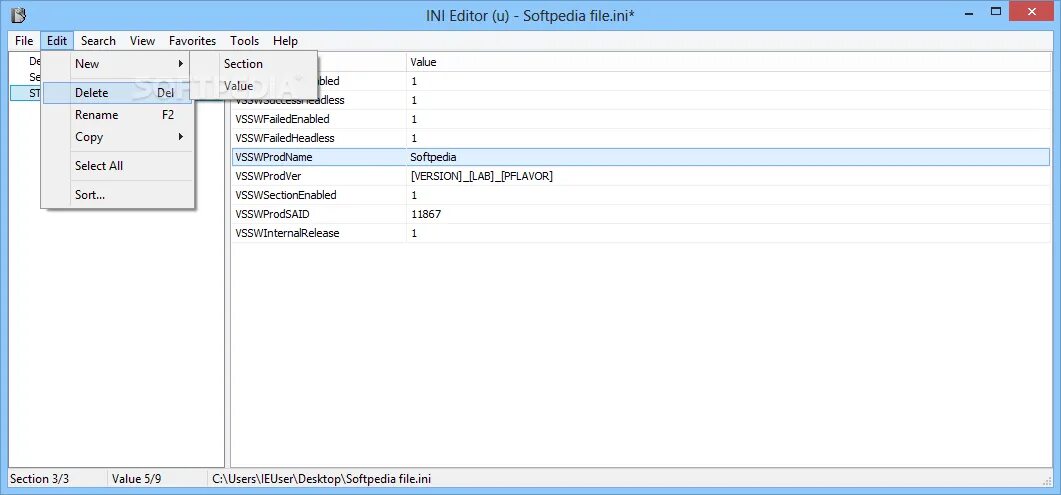
Task: Expand the New submenu in Edit menu
Action: (x=118, y=64)
